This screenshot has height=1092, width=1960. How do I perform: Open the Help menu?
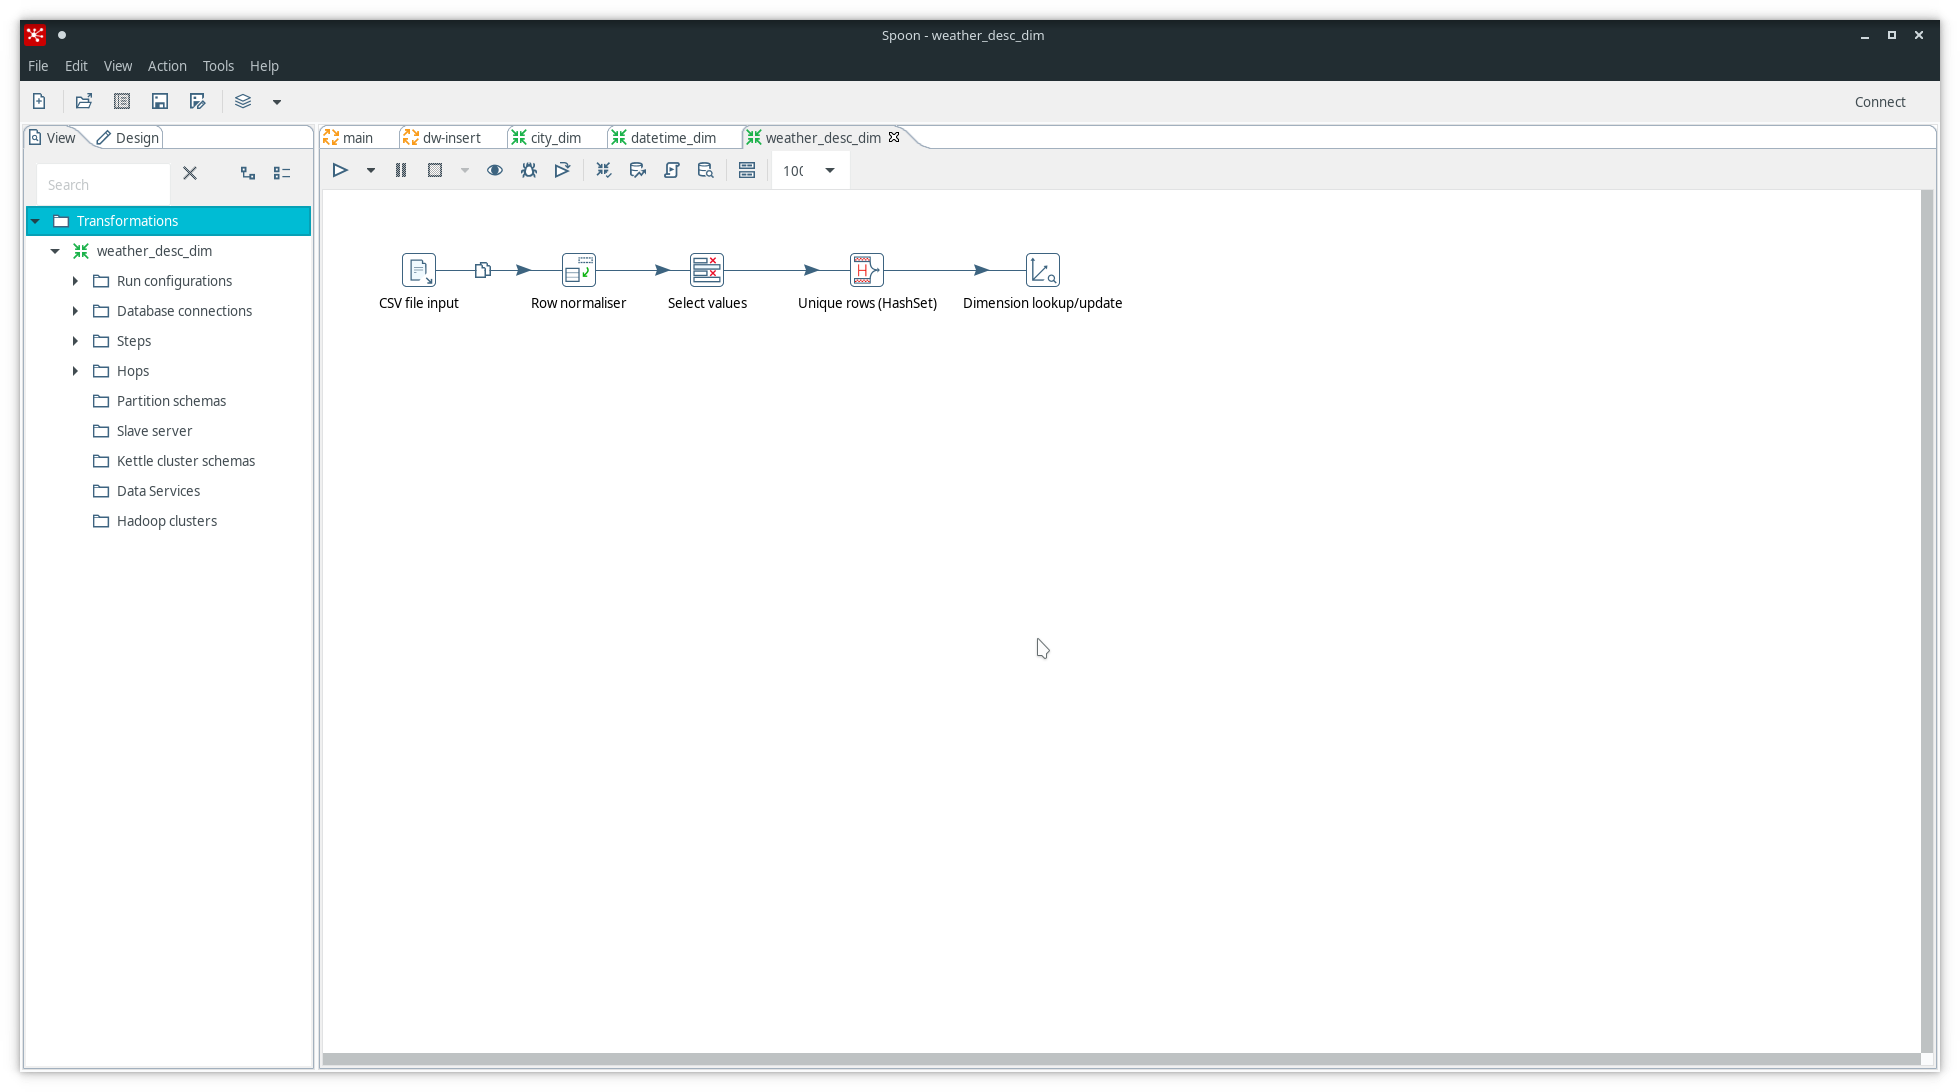pyautogui.click(x=264, y=66)
